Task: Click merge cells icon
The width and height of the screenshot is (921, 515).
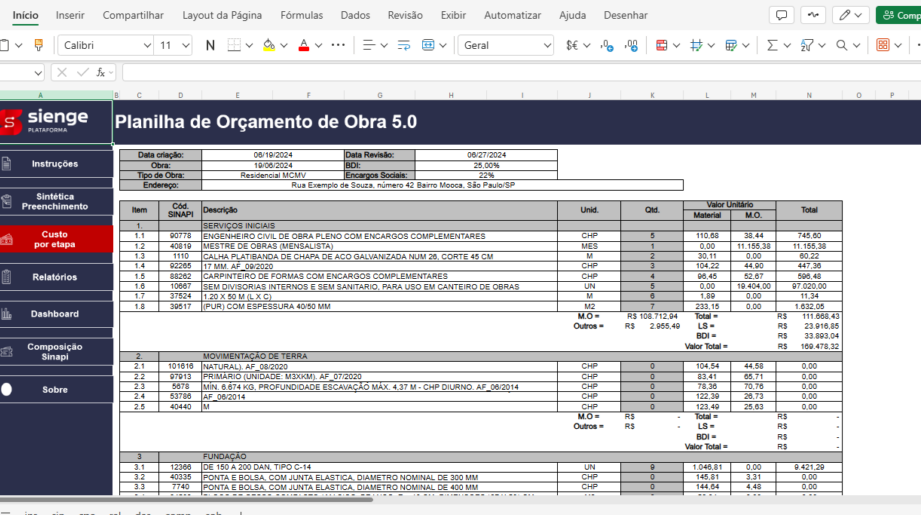Action: point(428,45)
